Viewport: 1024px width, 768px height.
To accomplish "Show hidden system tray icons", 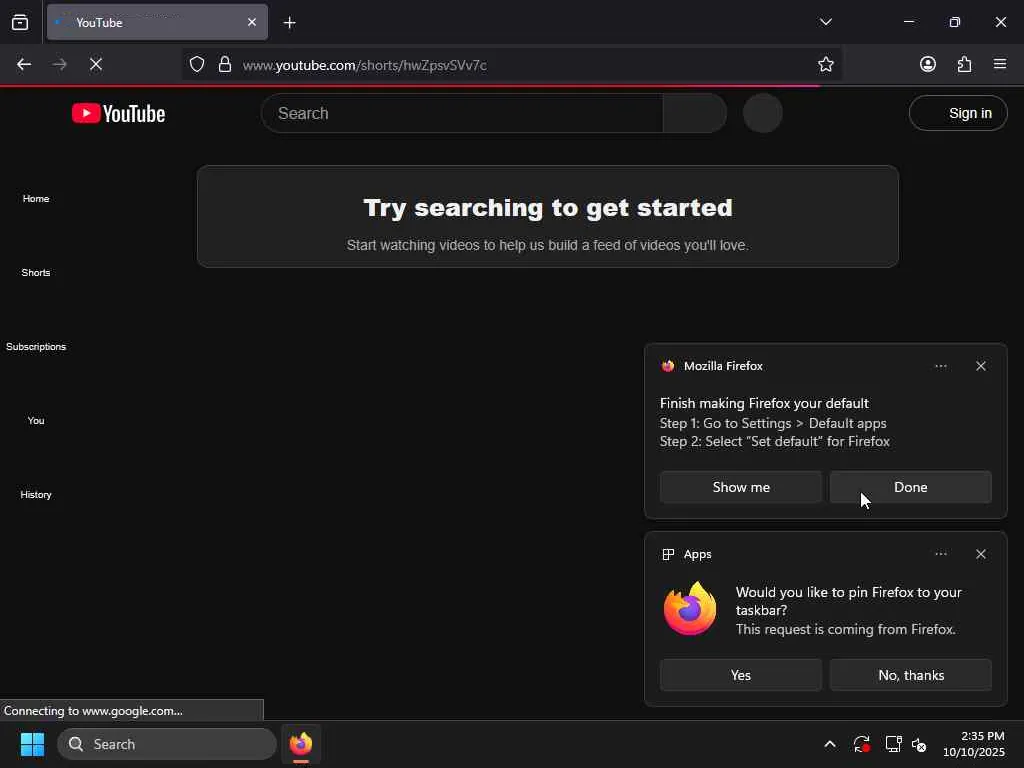I will point(829,744).
